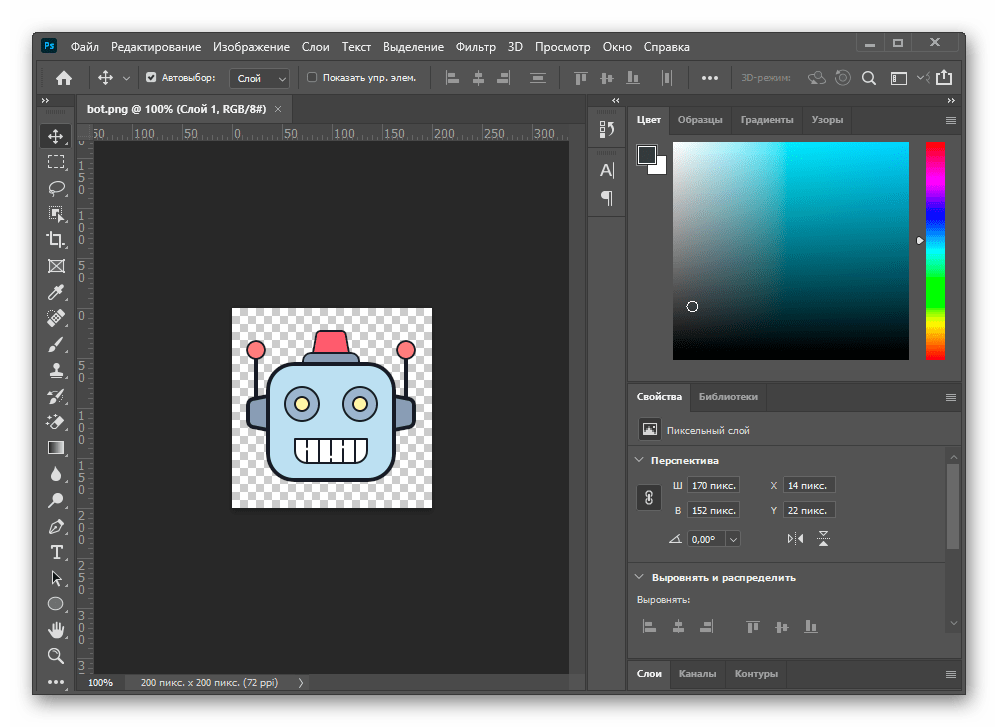Toggle the width-height link constraint

(649, 497)
